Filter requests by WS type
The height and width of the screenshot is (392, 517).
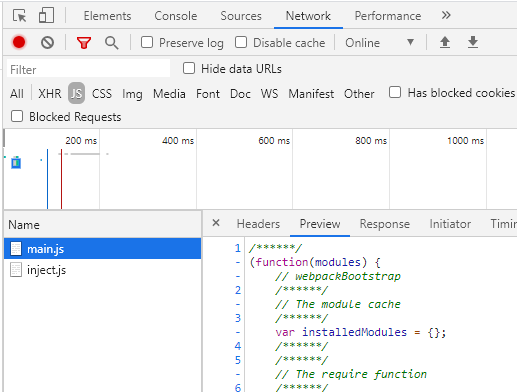[269, 94]
